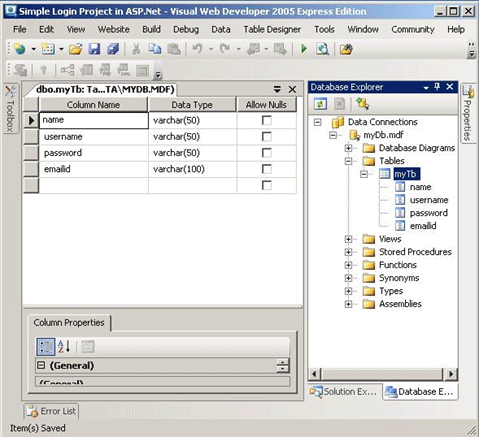Click the Alphabetical sort icon in Column Properties

[x=64, y=347]
